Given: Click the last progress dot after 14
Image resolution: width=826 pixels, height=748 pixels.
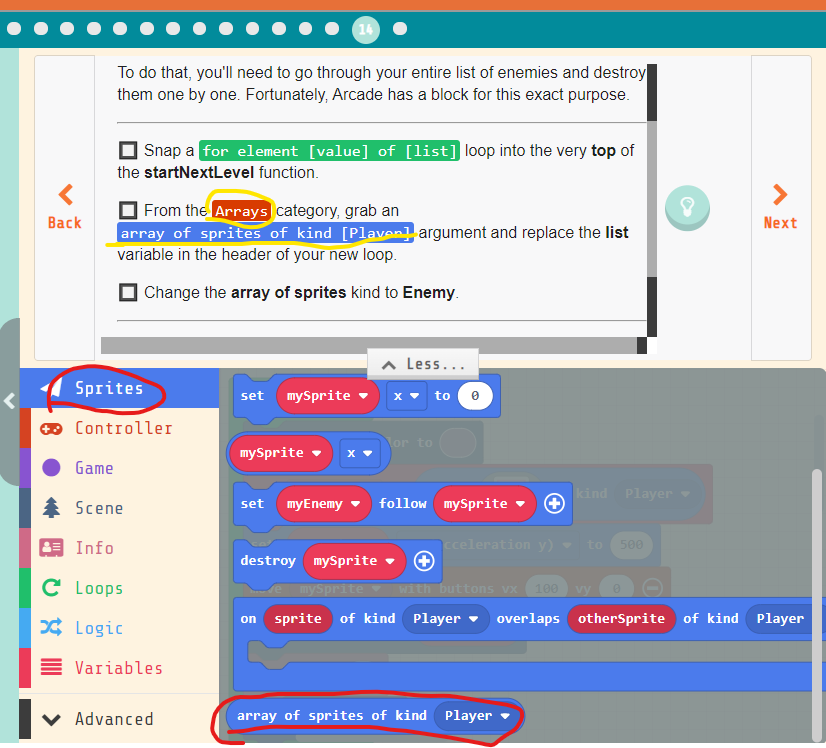Looking at the screenshot, I should point(400,28).
